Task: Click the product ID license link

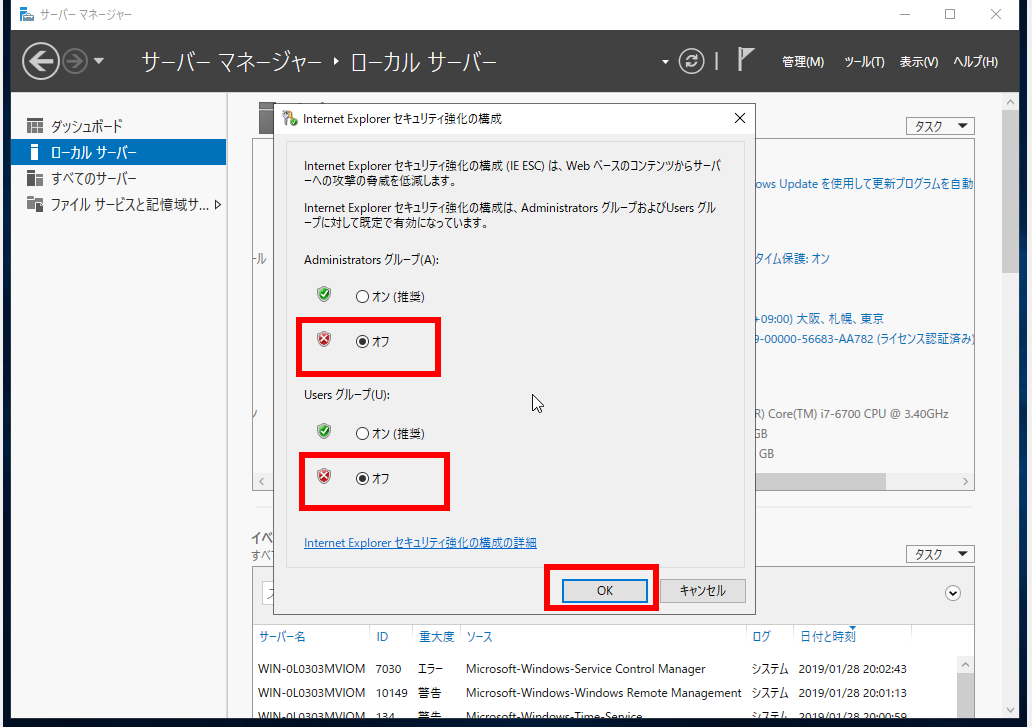Action: click(864, 339)
